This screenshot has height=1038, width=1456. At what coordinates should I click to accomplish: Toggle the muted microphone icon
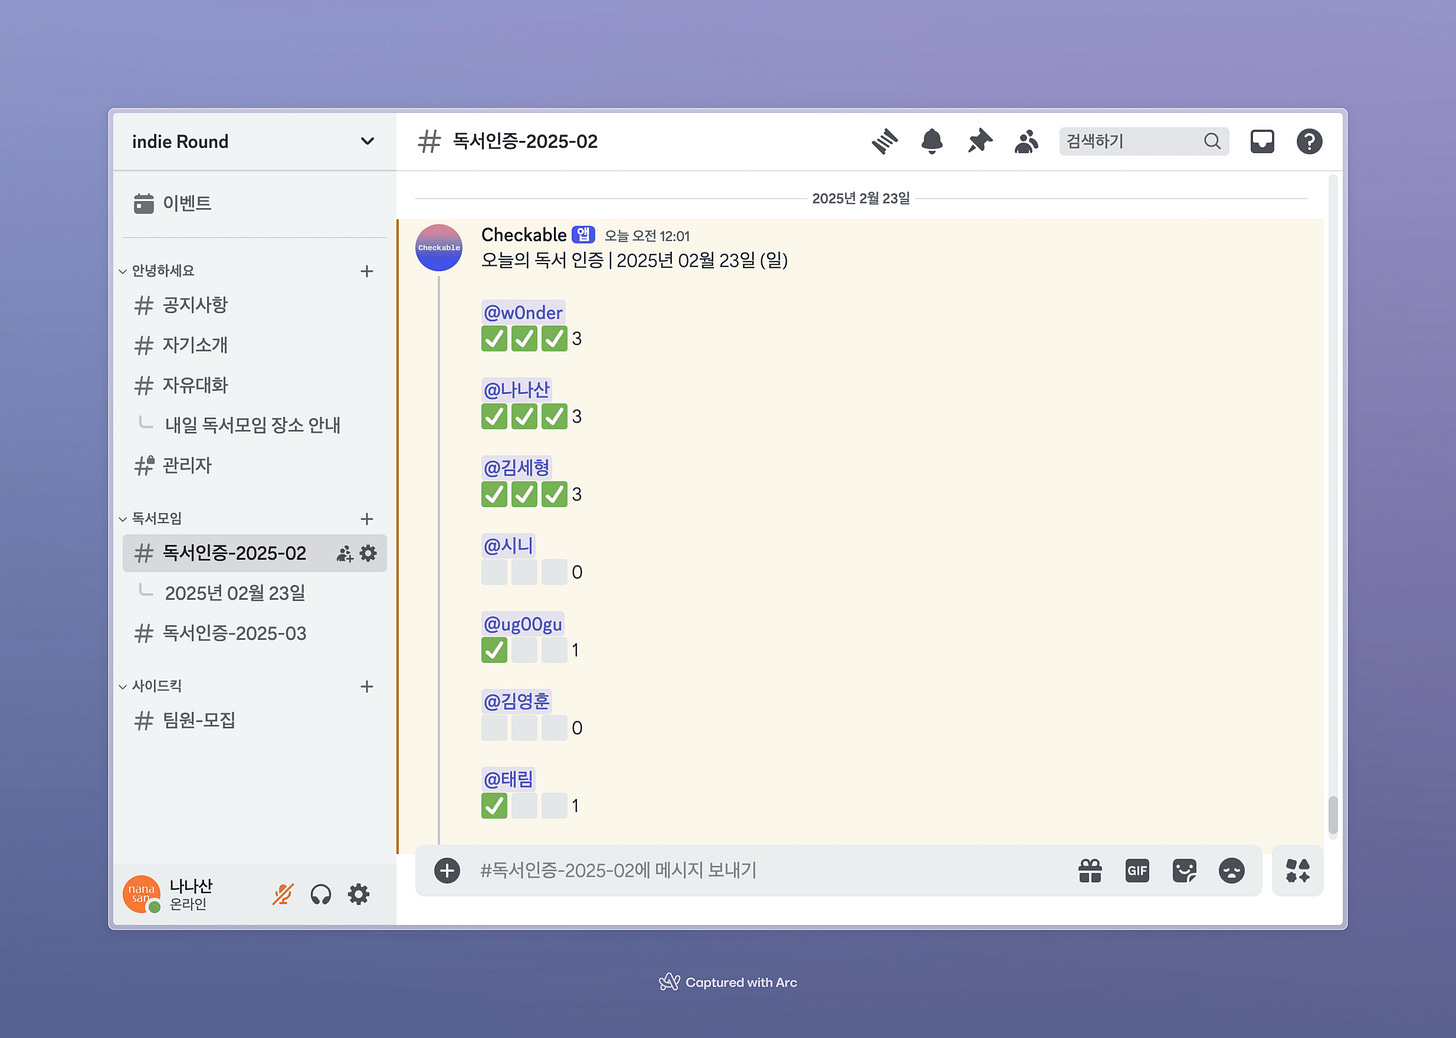pyautogui.click(x=283, y=894)
